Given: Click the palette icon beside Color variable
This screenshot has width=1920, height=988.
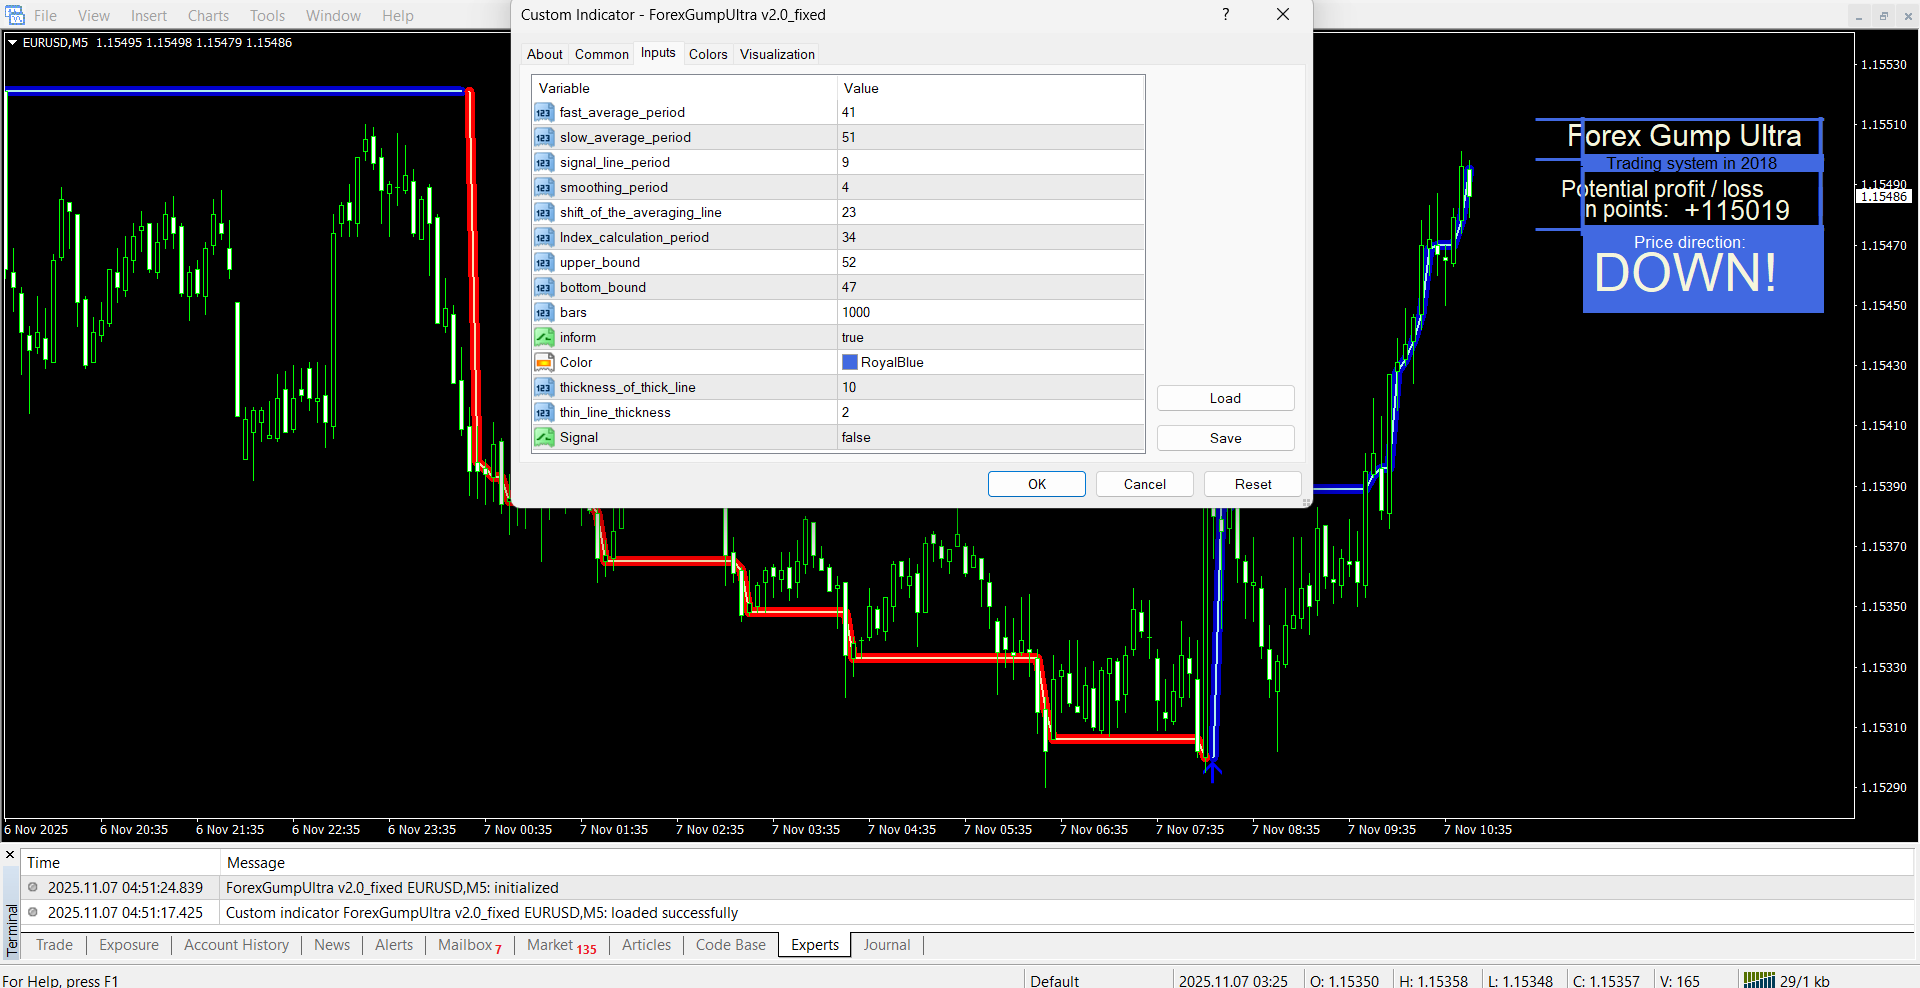Looking at the screenshot, I should coord(543,363).
